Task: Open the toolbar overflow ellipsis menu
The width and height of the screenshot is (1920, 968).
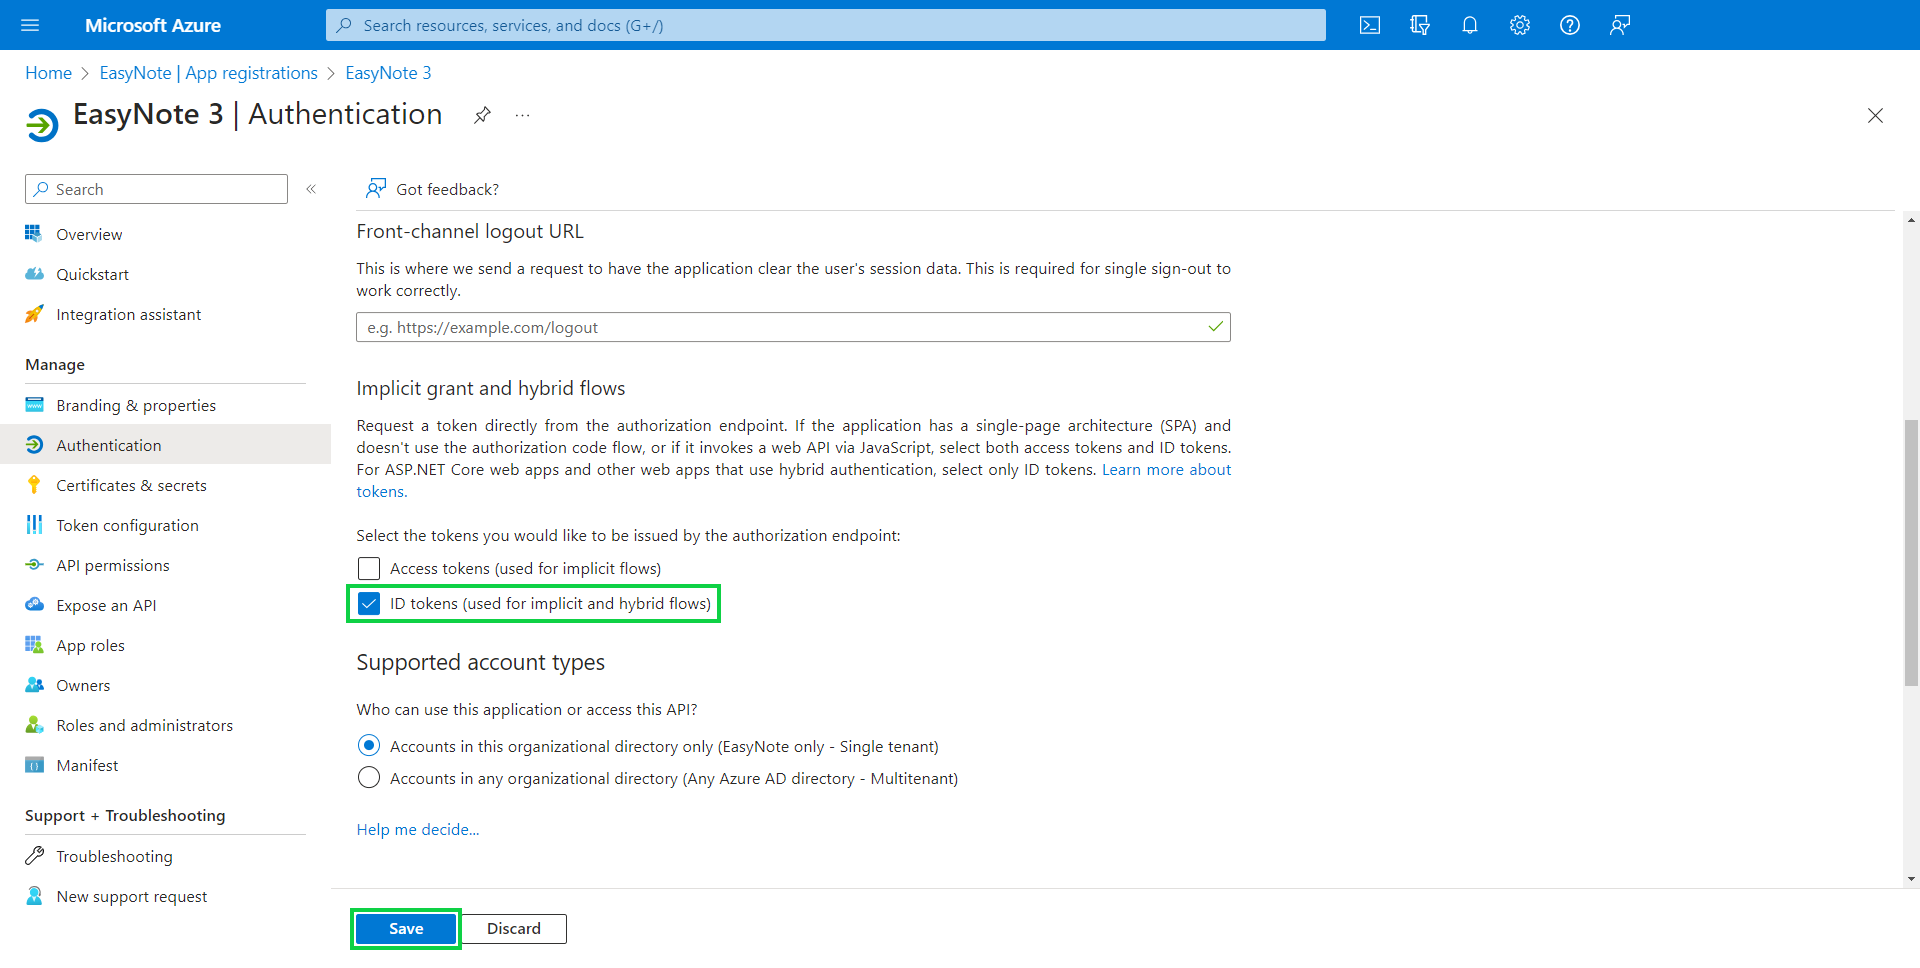Action: click(521, 115)
